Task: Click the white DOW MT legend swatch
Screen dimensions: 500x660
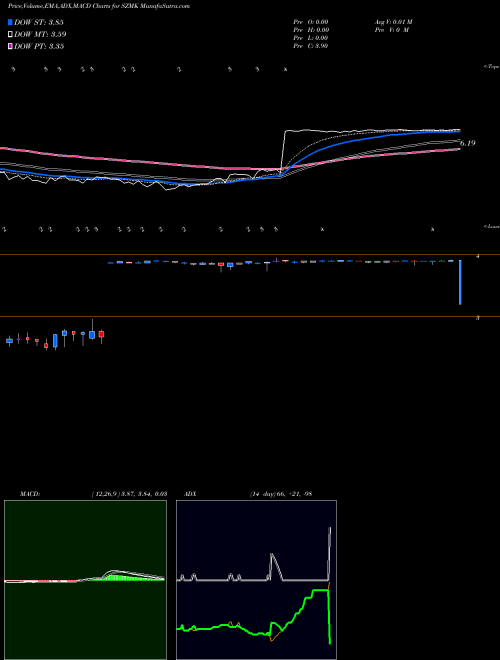Action: click(10, 35)
